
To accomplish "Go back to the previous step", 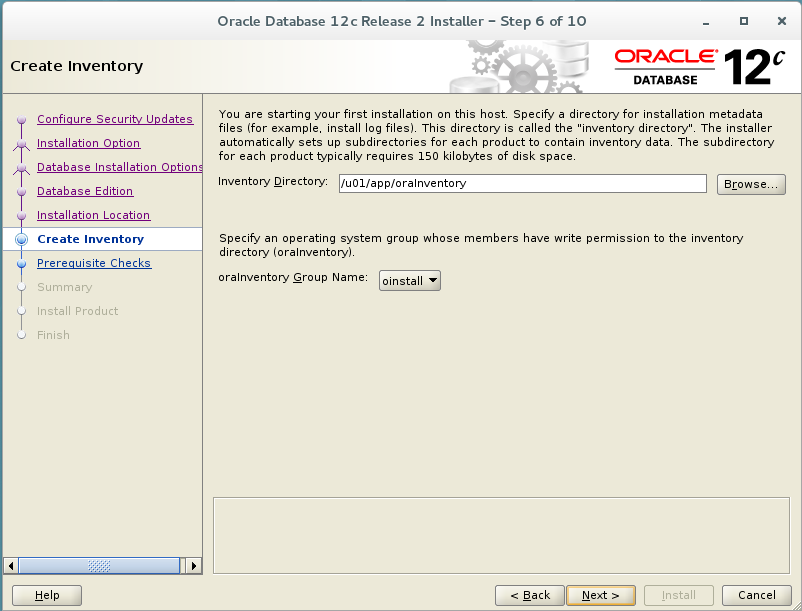I will click(x=530, y=595).
